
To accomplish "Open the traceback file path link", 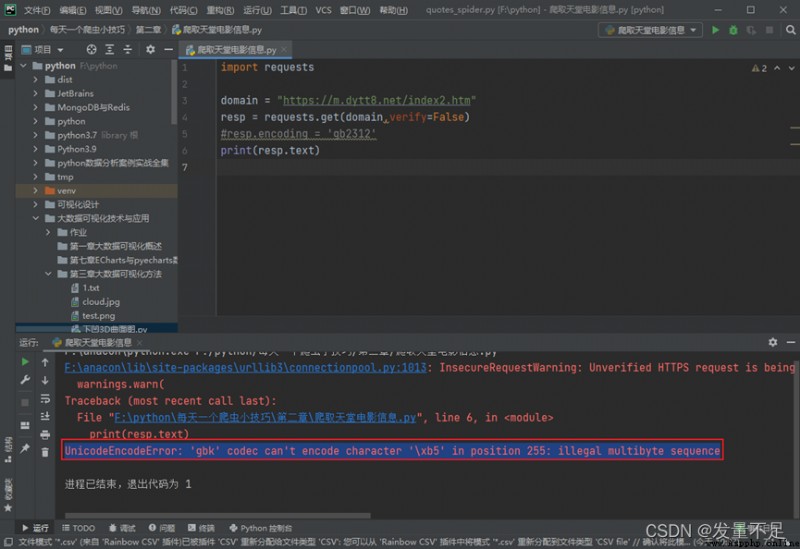I will [x=265, y=417].
